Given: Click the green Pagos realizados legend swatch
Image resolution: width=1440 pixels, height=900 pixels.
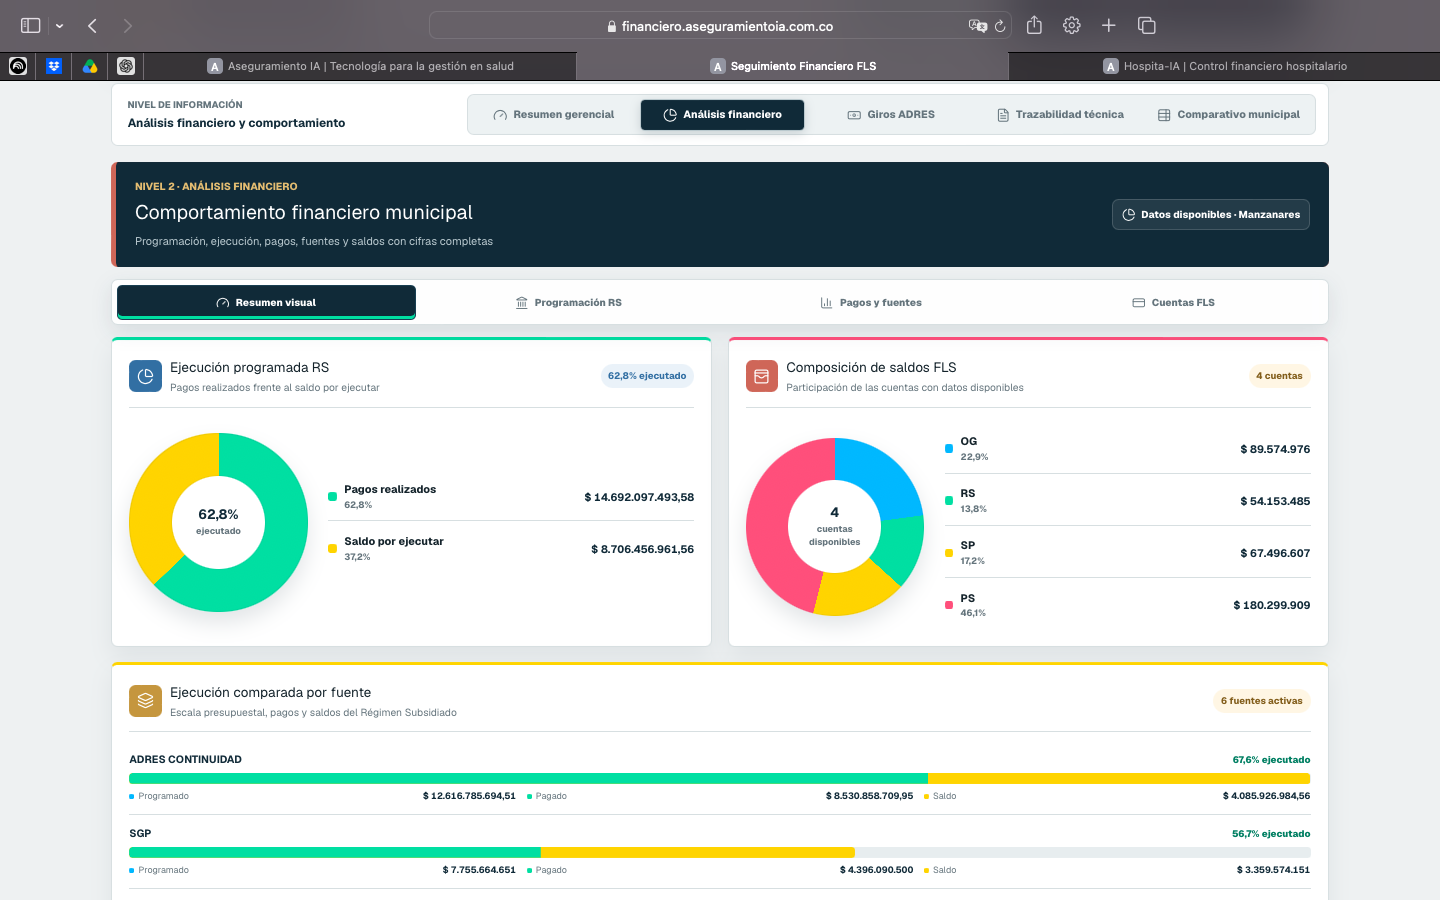Looking at the screenshot, I should (332, 496).
